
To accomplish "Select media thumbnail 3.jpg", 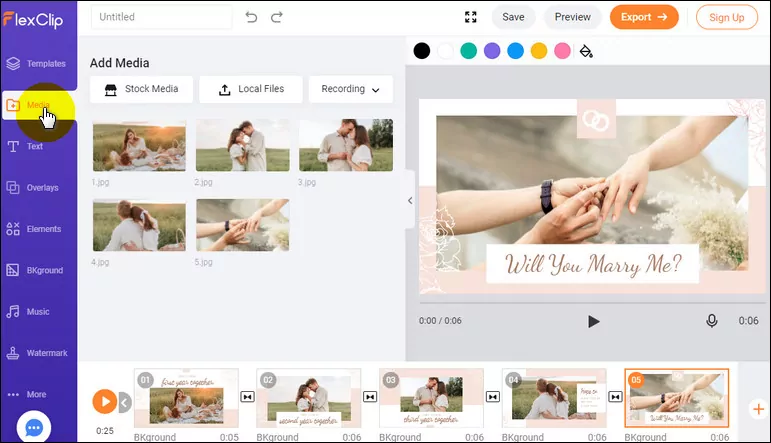I will click(x=346, y=145).
